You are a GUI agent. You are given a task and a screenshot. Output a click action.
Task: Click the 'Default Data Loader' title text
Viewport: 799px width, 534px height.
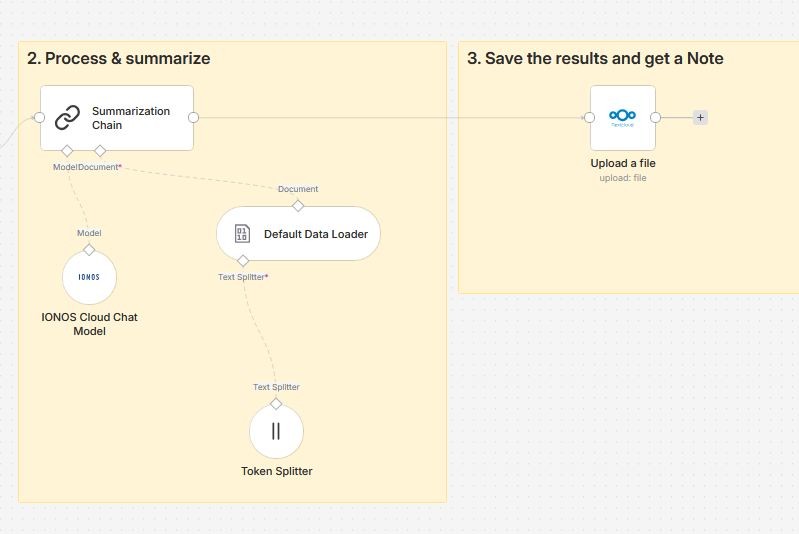coord(316,234)
